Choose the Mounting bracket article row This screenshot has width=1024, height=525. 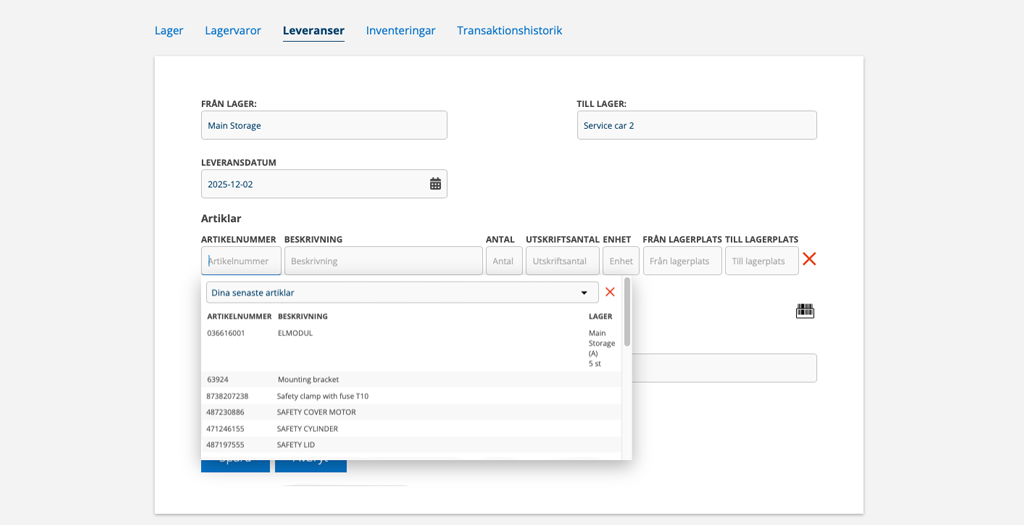[308, 380]
